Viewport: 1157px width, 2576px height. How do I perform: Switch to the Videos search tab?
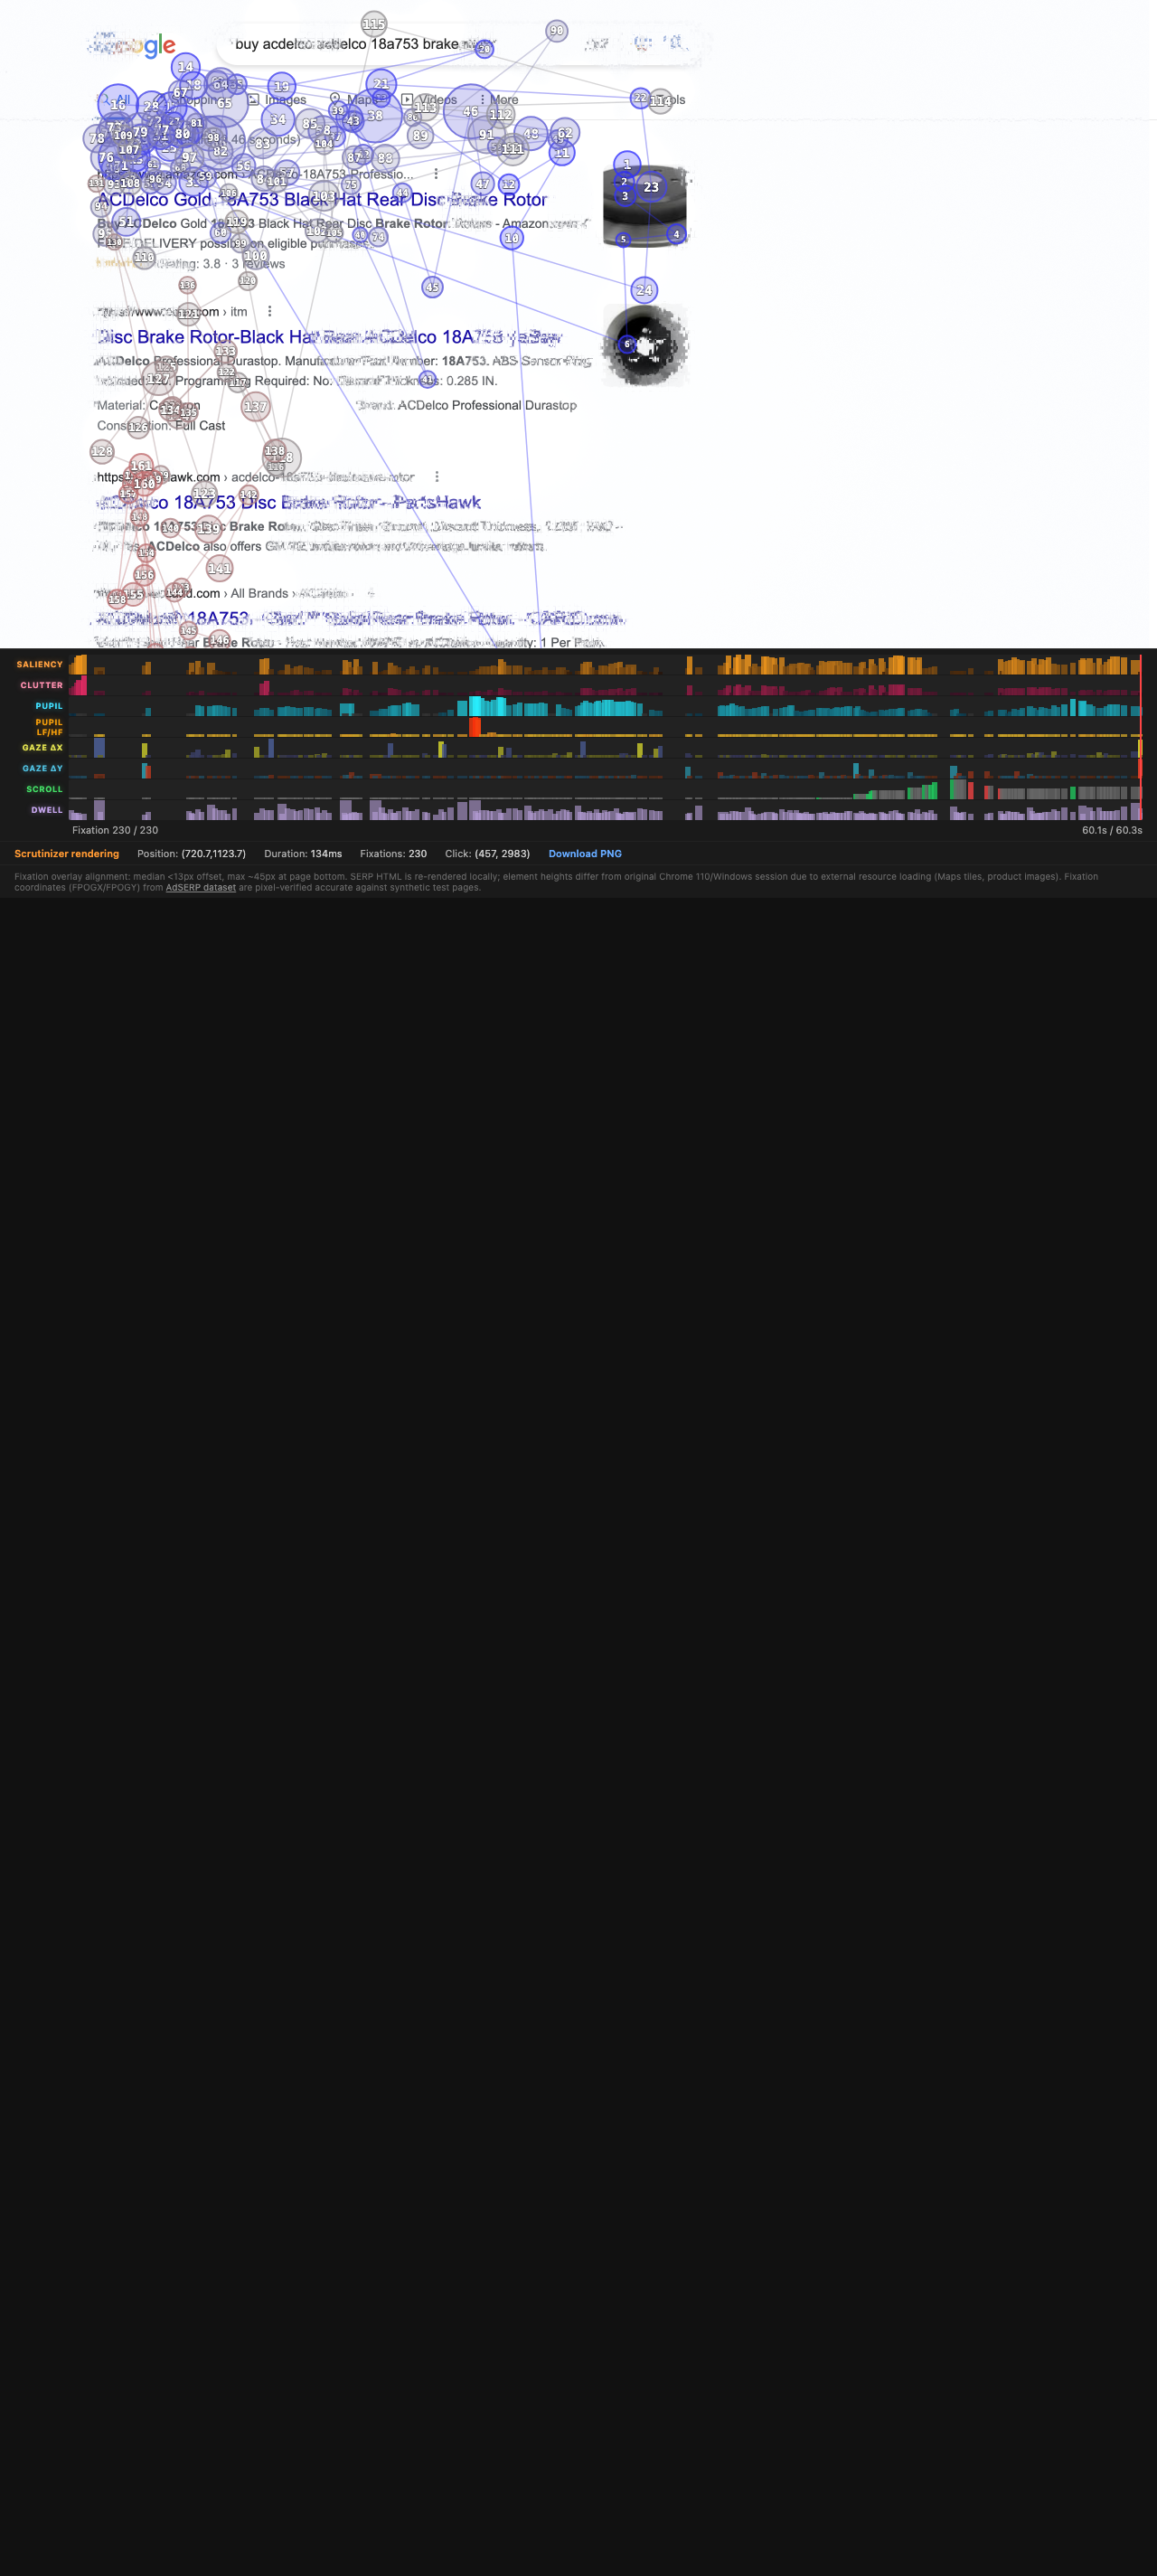click(437, 100)
